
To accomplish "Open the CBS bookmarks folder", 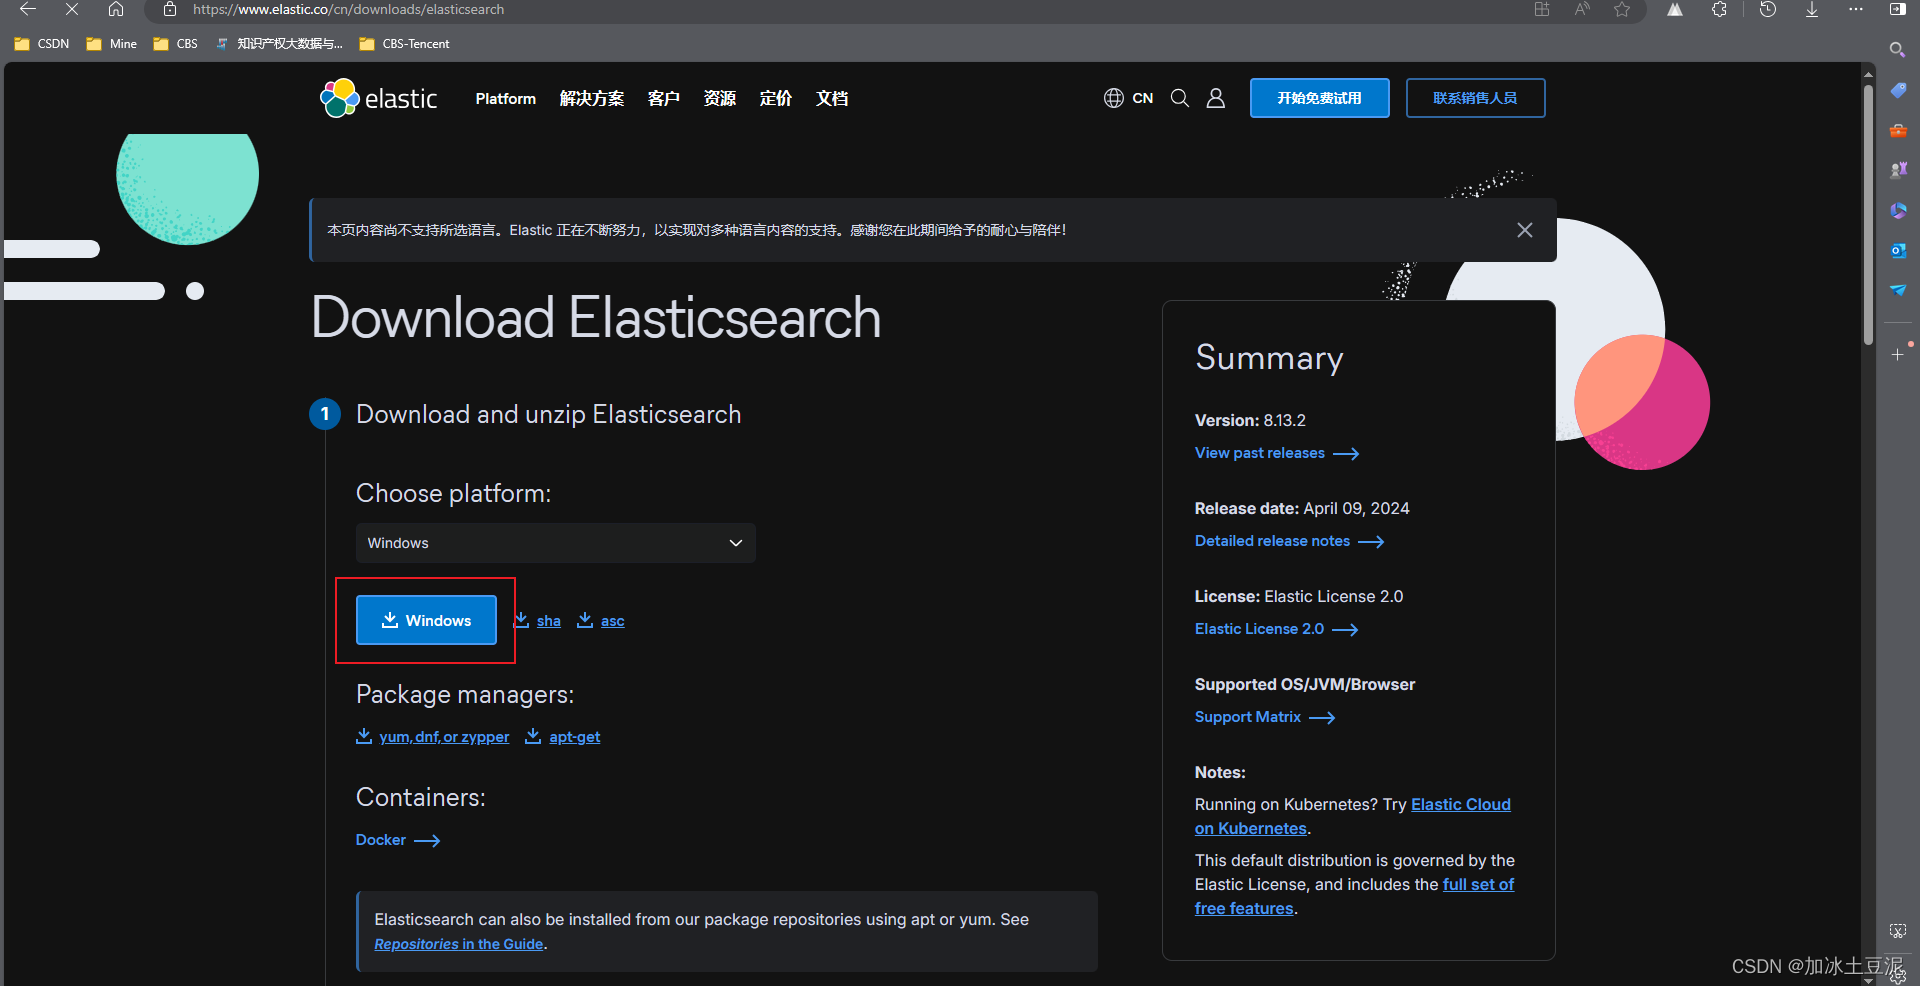I will pos(176,44).
